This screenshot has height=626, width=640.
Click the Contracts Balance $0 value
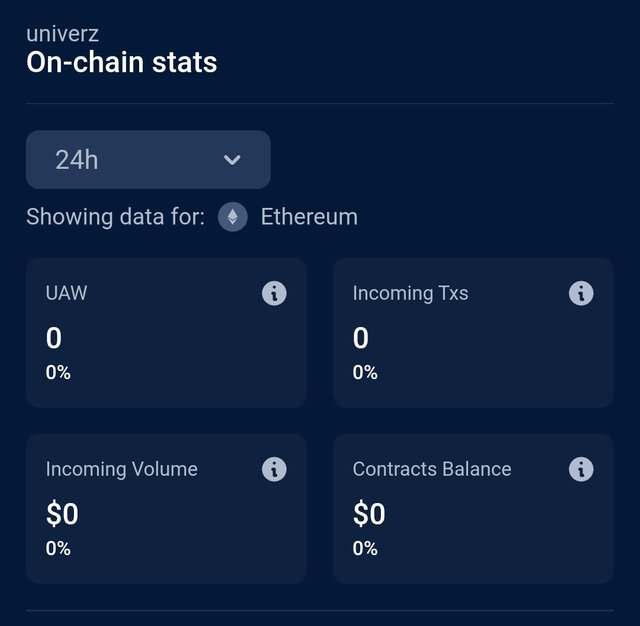369,514
